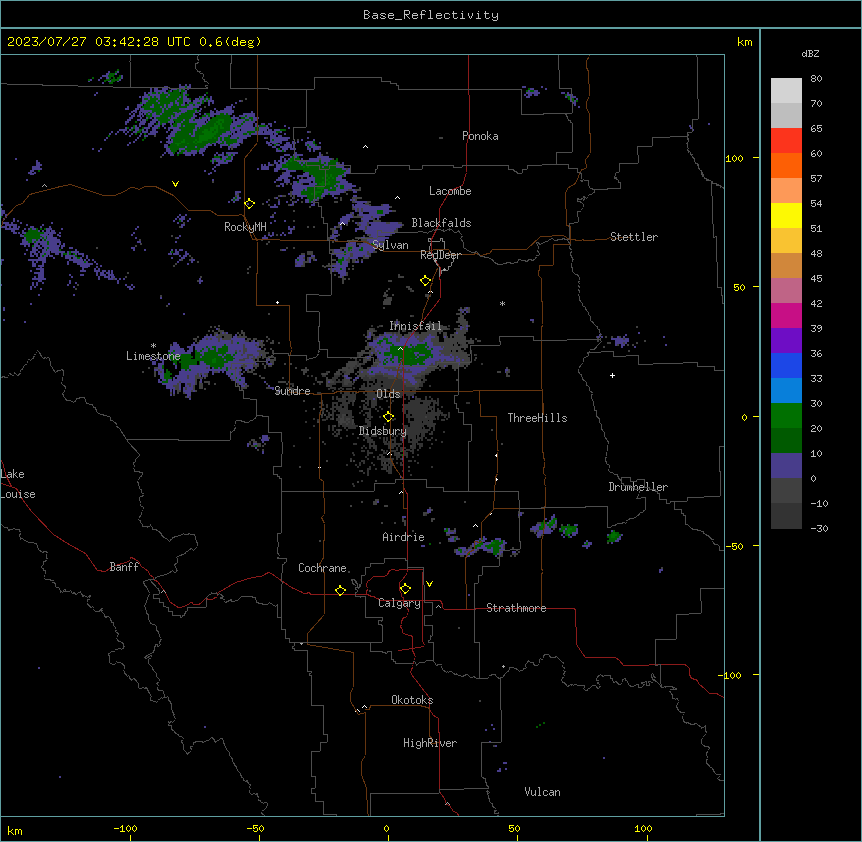
Task: Click the Base_Reflectivity title text
Action: pyautogui.click(x=431, y=15)
